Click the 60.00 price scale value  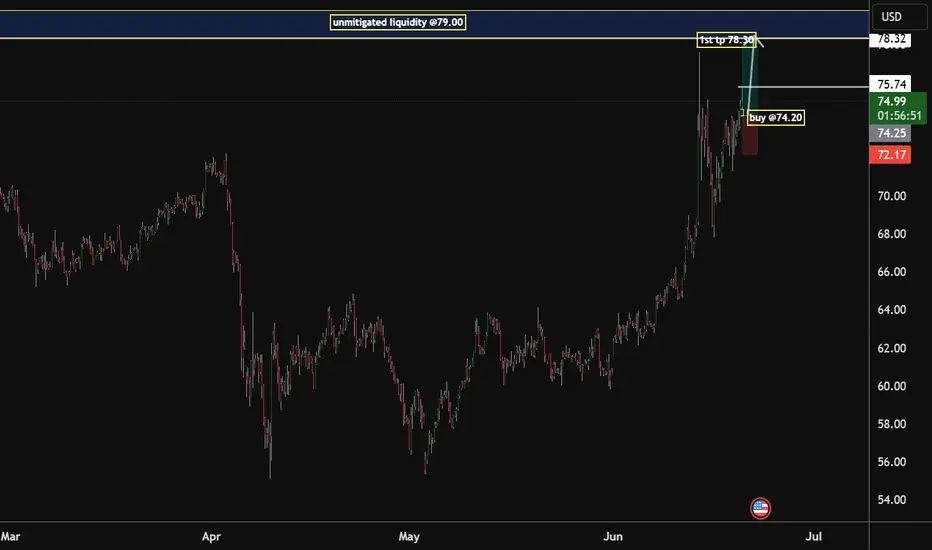tap(892, 386)
